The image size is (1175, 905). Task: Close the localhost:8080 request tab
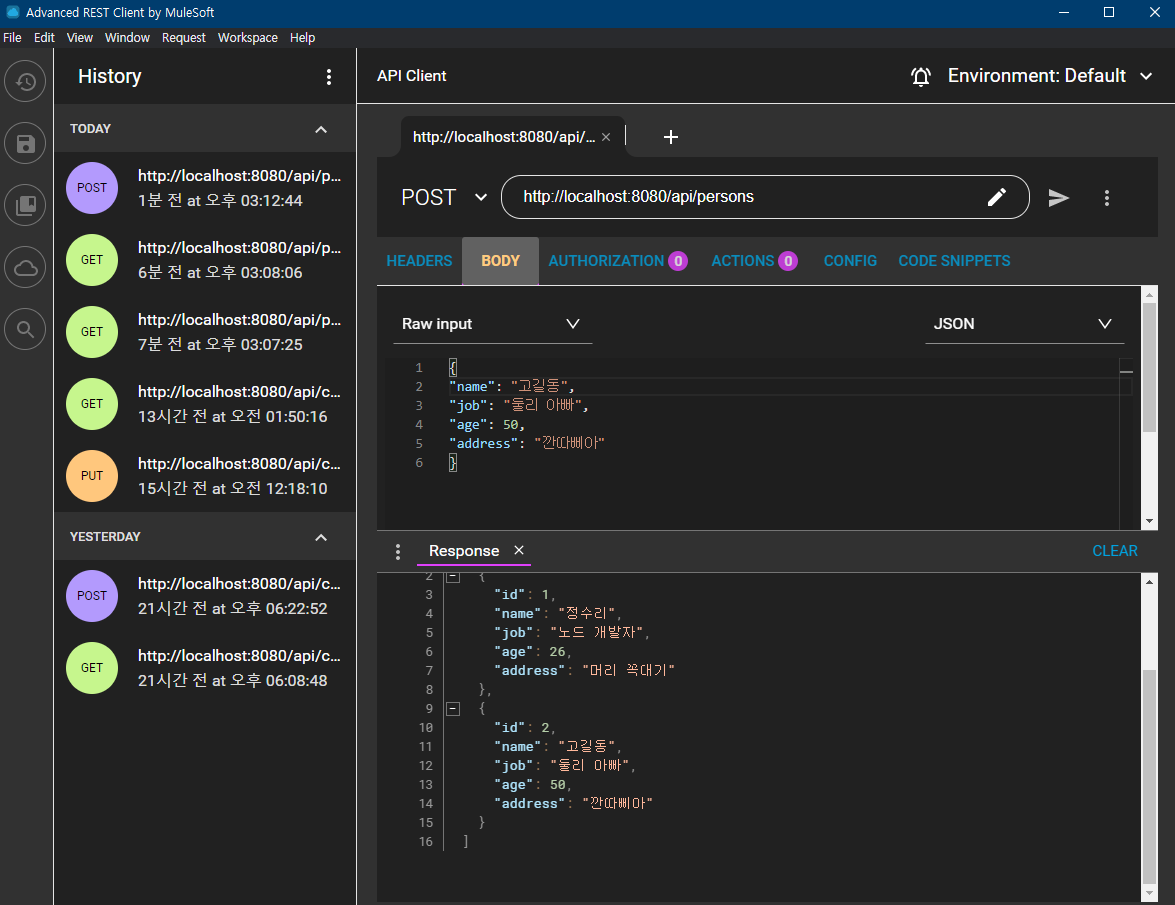pos(606,137)
